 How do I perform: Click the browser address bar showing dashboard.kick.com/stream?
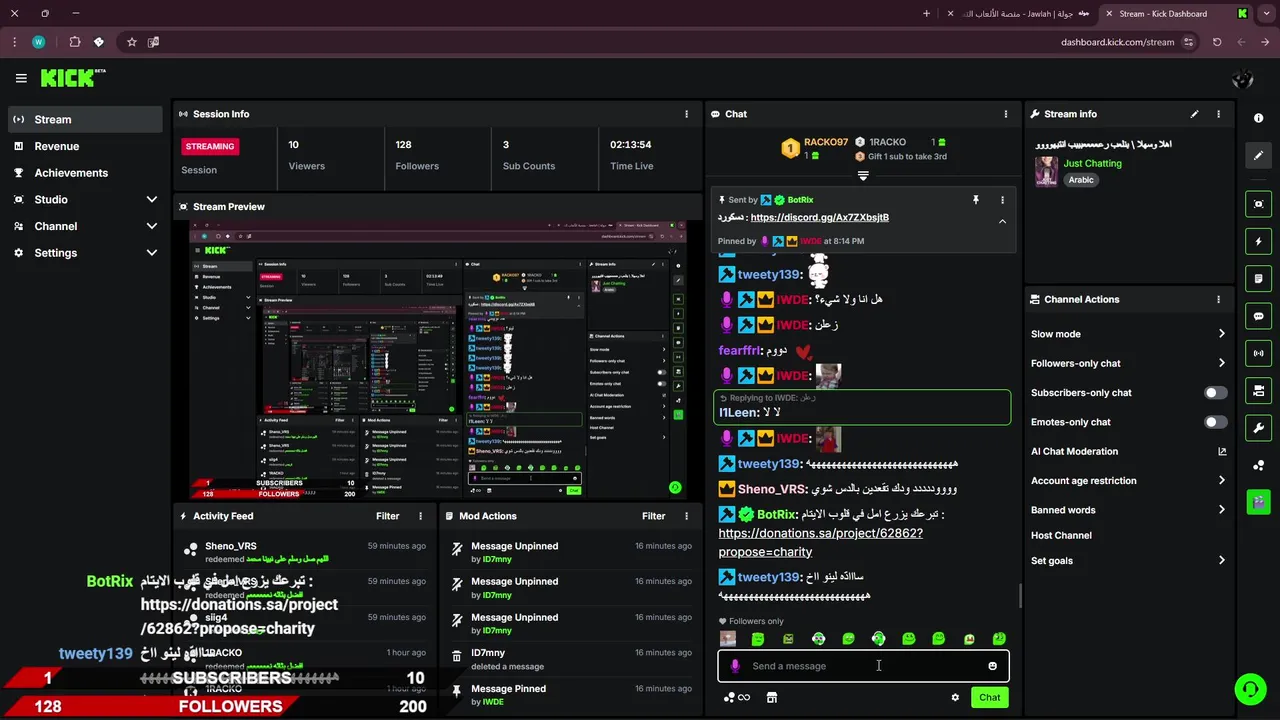(x=1117, y=42)
